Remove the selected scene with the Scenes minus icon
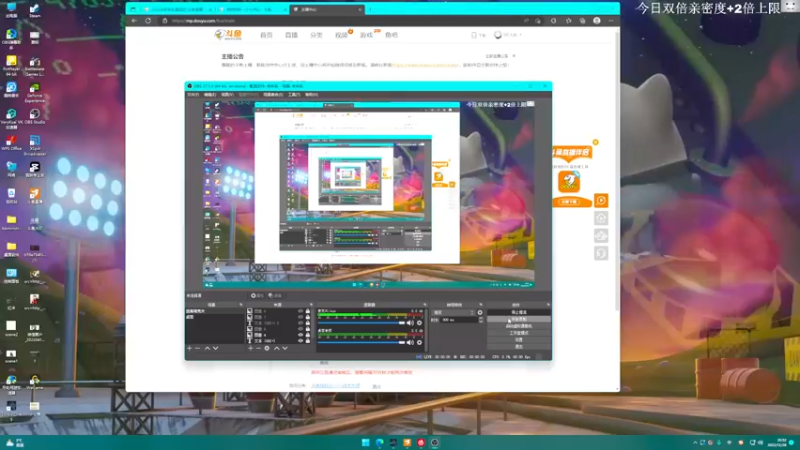The width and height of the screenshot is (800, 450). (x=197, y=348)
